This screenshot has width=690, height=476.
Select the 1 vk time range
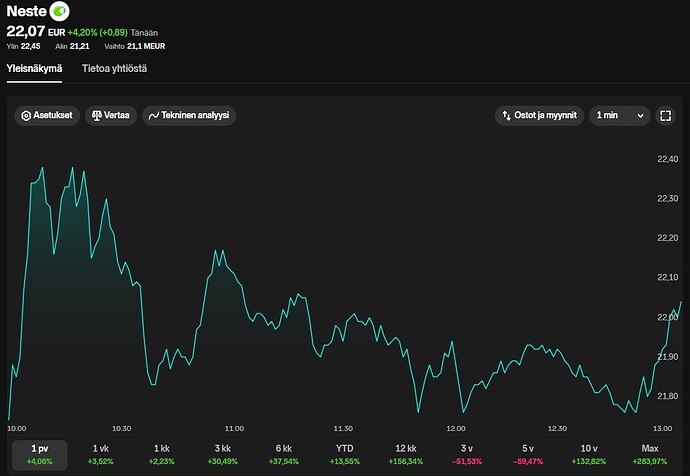(100, 454)
